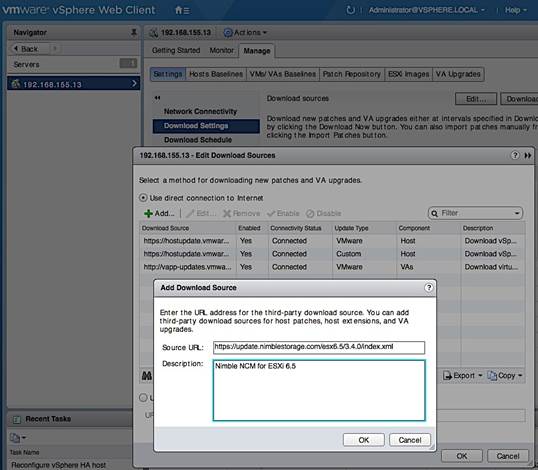Open the Recent Tasks filter dropdown

click(18, 437)
